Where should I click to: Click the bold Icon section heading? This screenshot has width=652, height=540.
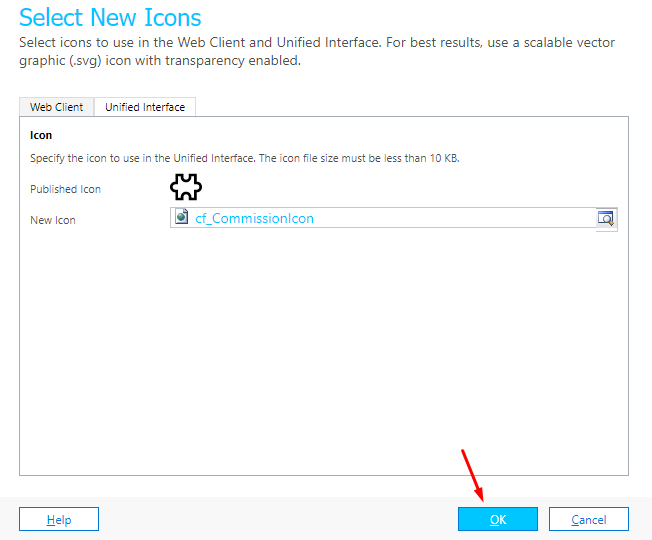click(41, 135)
